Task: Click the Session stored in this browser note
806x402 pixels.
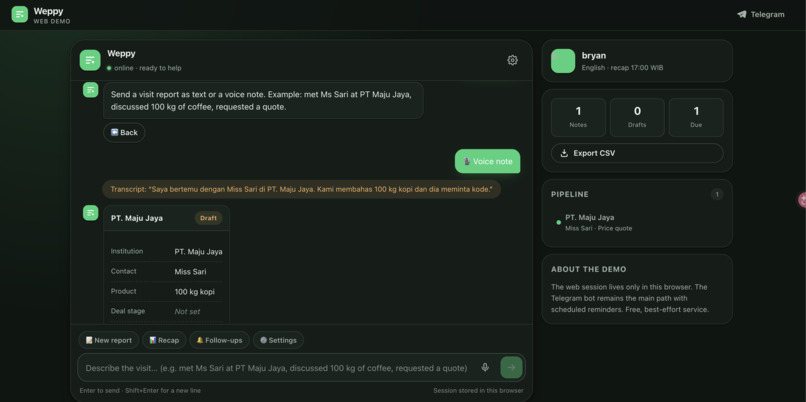Action: [479, 391]
